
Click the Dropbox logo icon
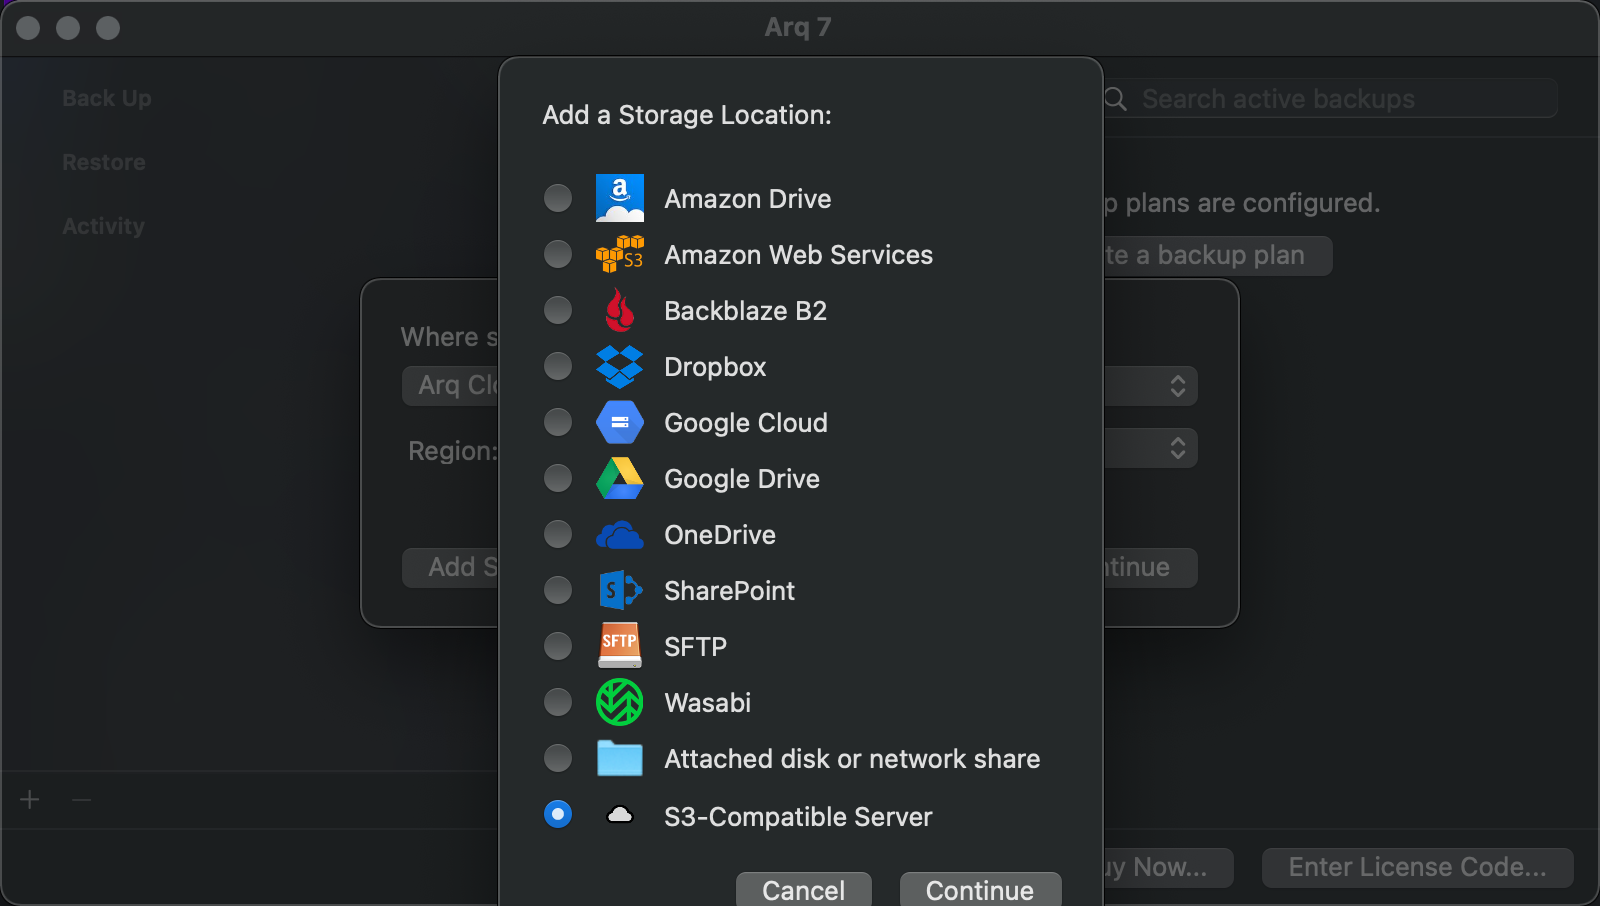[x=619, y=367]
